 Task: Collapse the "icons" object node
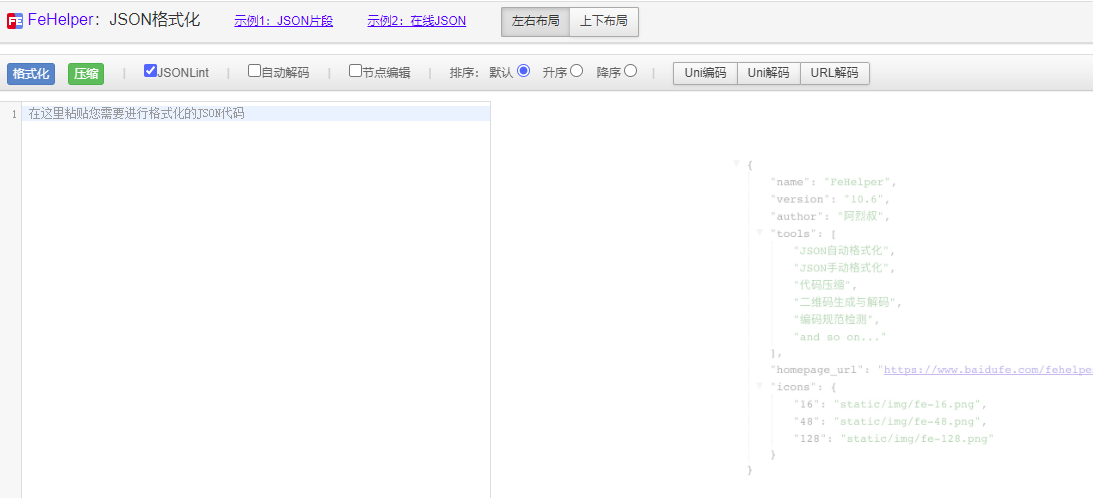tap(760, 386)
